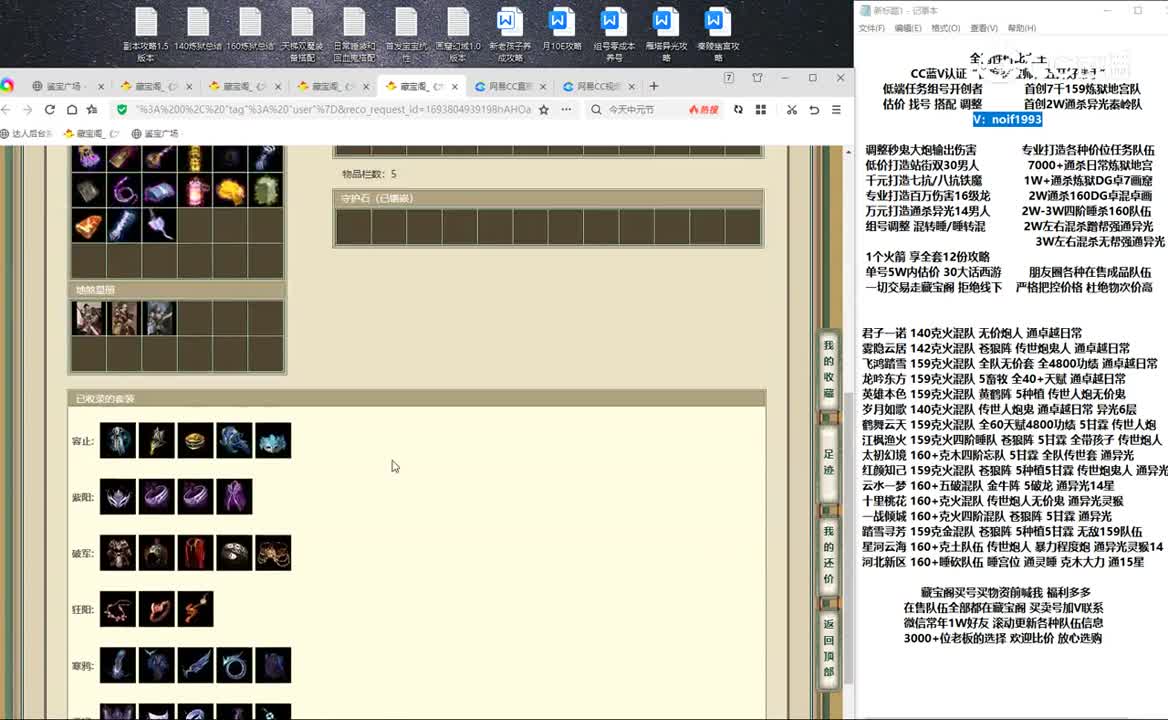Open the 鉴宝广场 bookmark in bookmarks bar
This screenshot has height=720, width=1168.
click(x=155, y=133)
